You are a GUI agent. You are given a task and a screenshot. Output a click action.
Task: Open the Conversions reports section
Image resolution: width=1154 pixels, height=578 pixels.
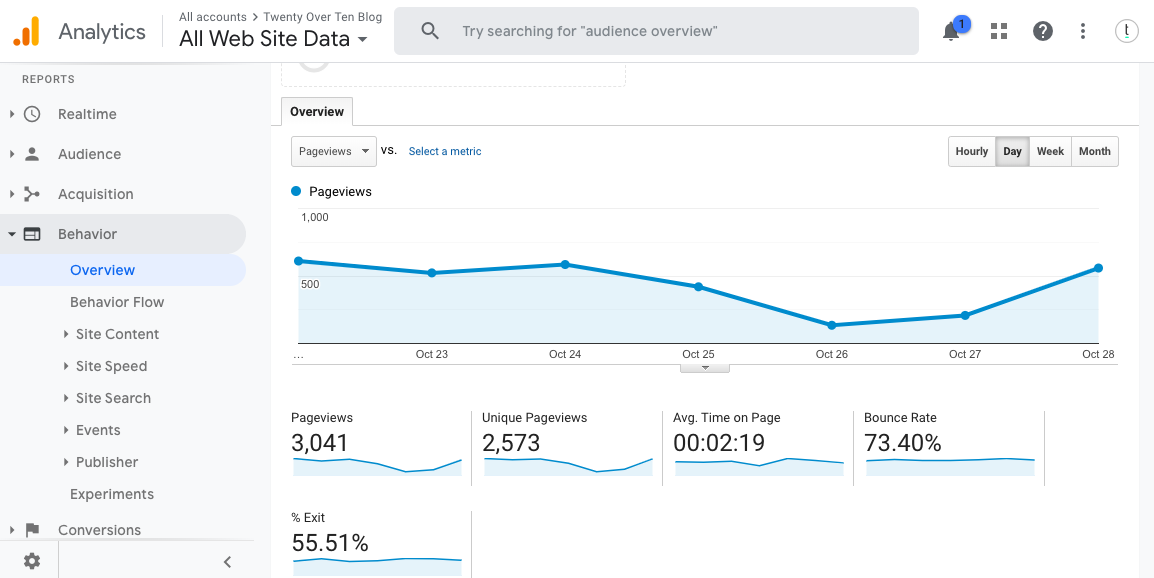point(31,529)
